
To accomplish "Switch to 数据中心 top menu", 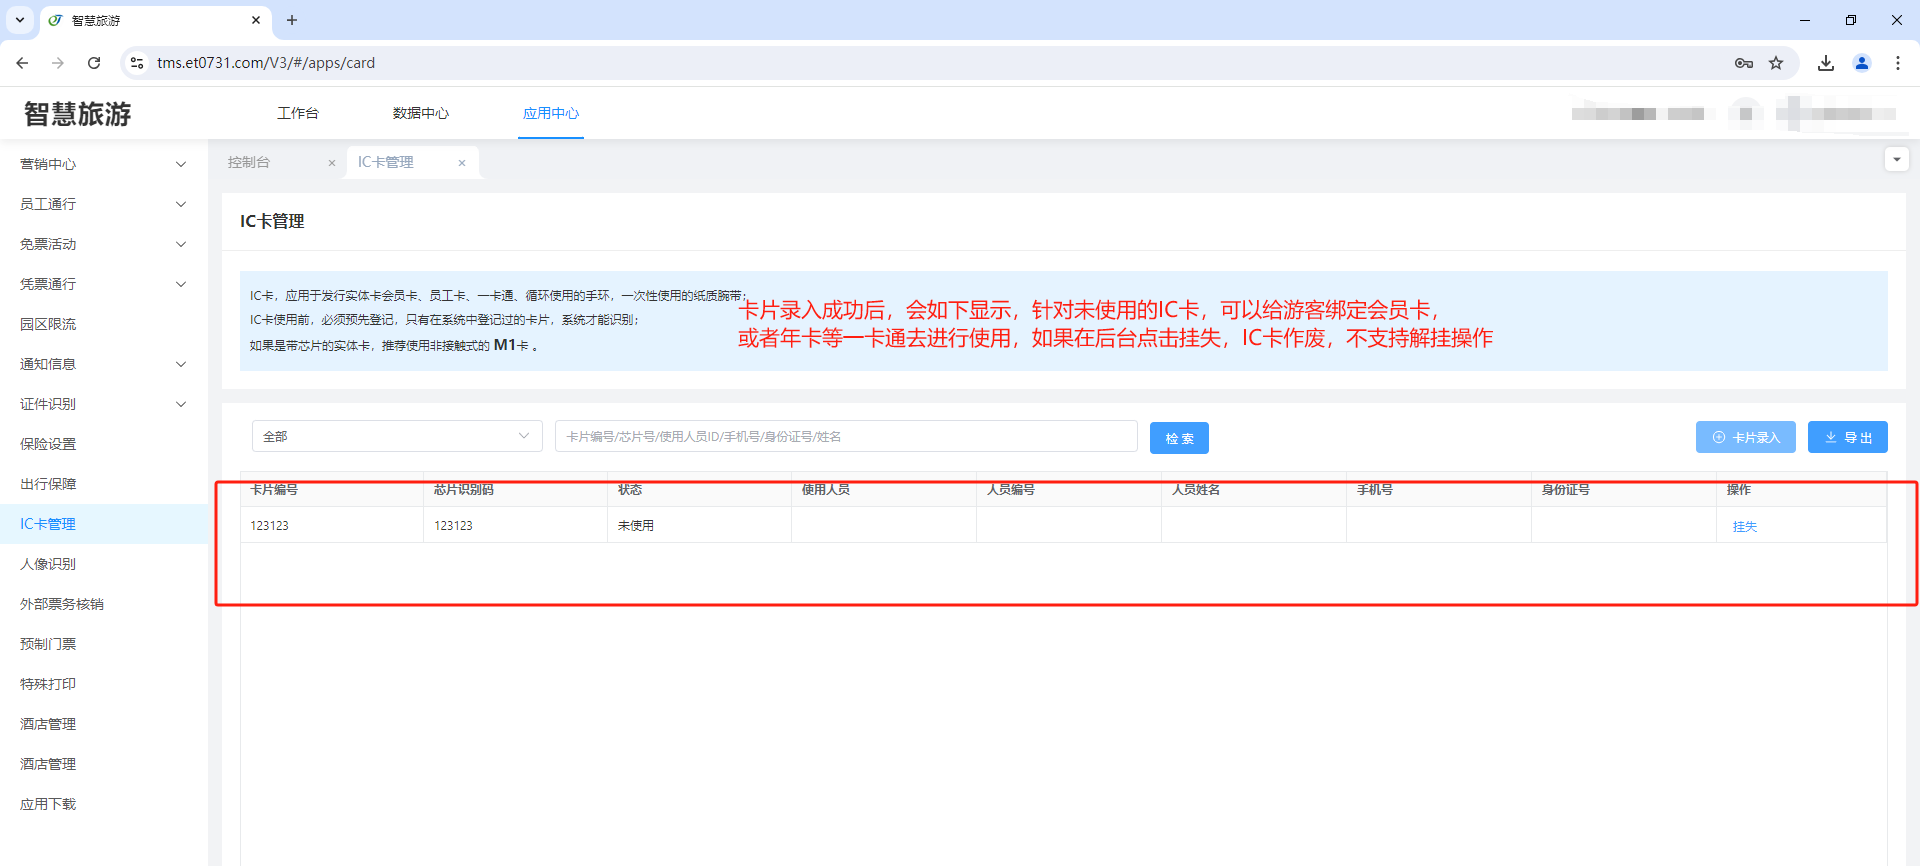I will [x=421, y=113].
